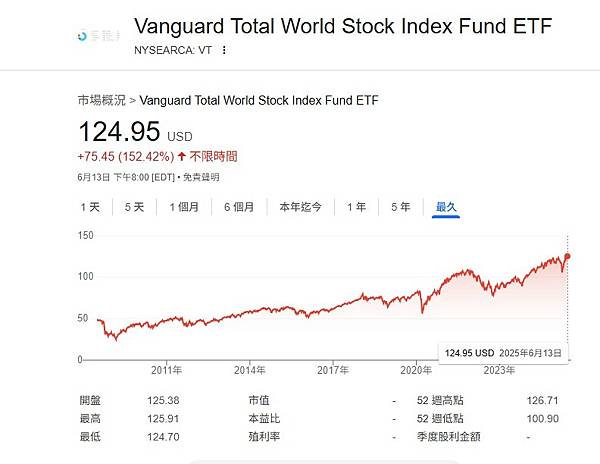The image size is (600, 464).
Task: Select the 本年迄今 range tab
Action: point(300,207)
